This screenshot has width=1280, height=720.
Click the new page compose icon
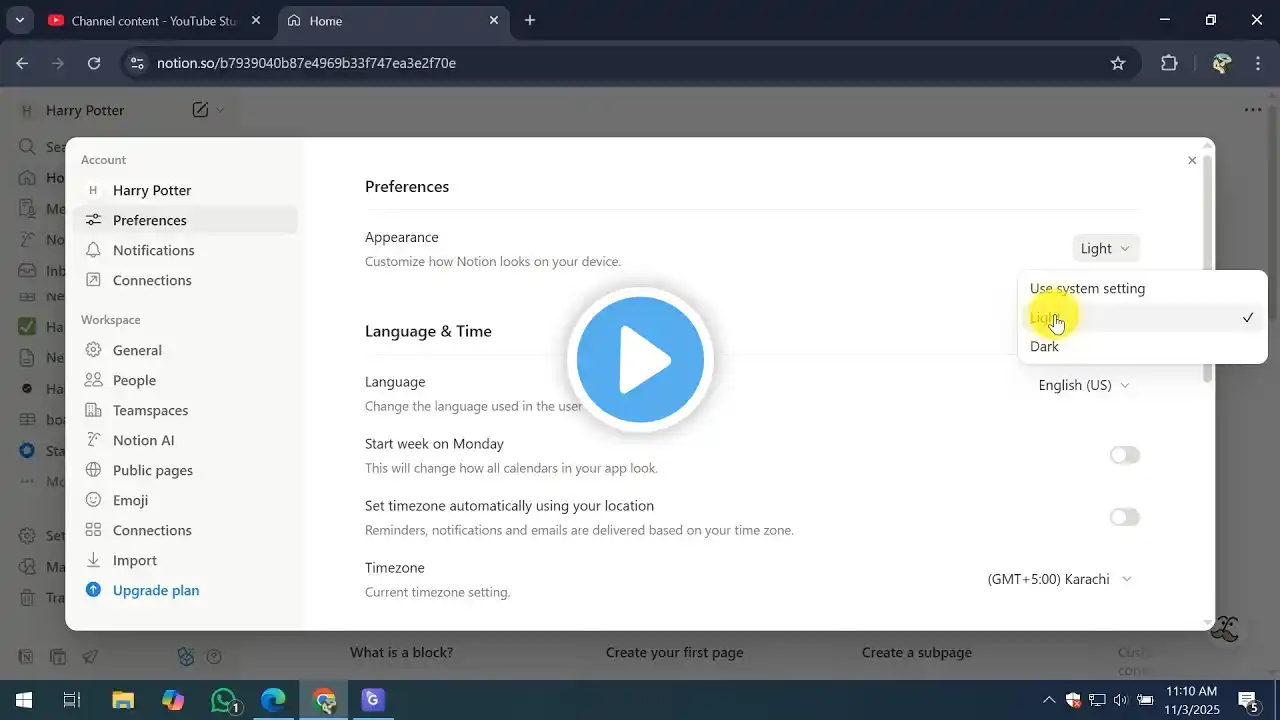click(x=200, y=110)
